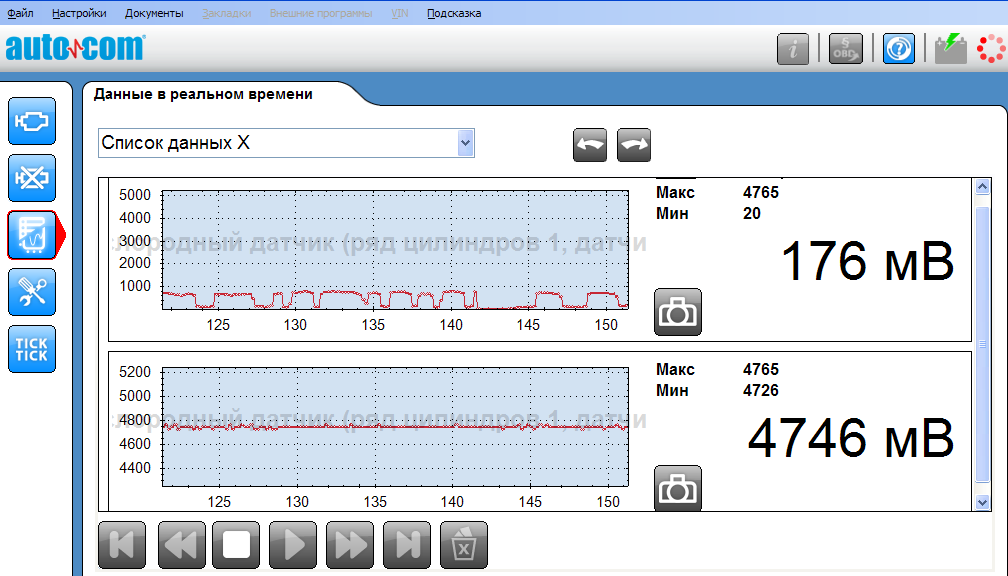The image size is (1008, 576).
Task: Click the real-time data graph sidebar icon
Action: click(x=32, y=235)
